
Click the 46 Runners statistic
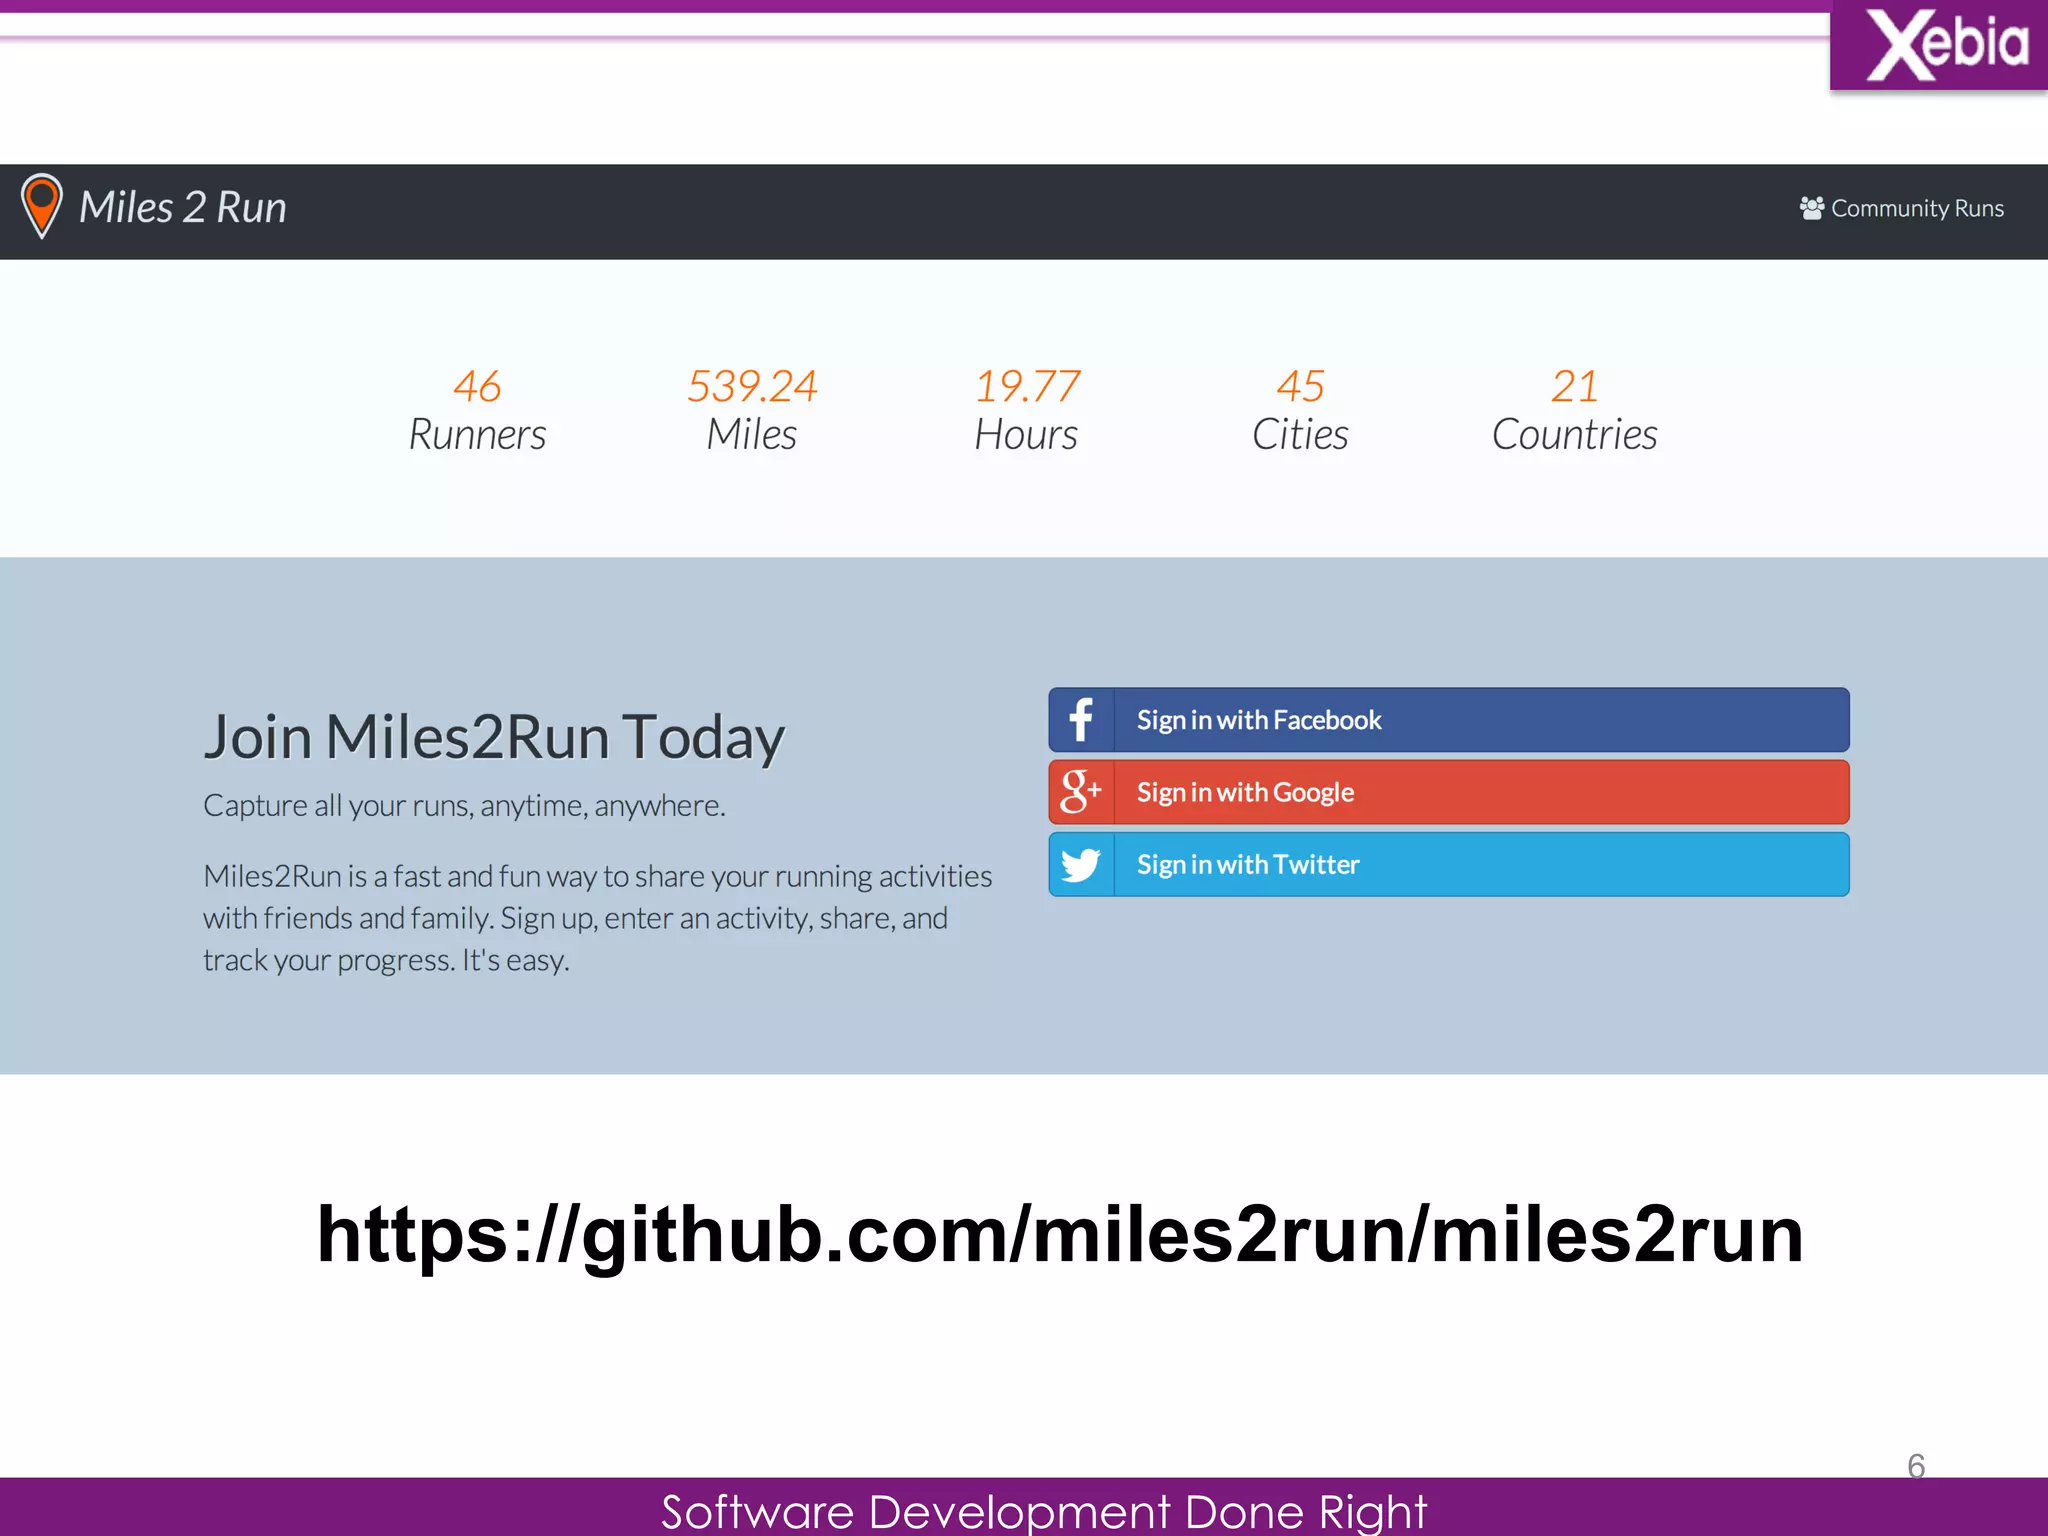[477, 410]
